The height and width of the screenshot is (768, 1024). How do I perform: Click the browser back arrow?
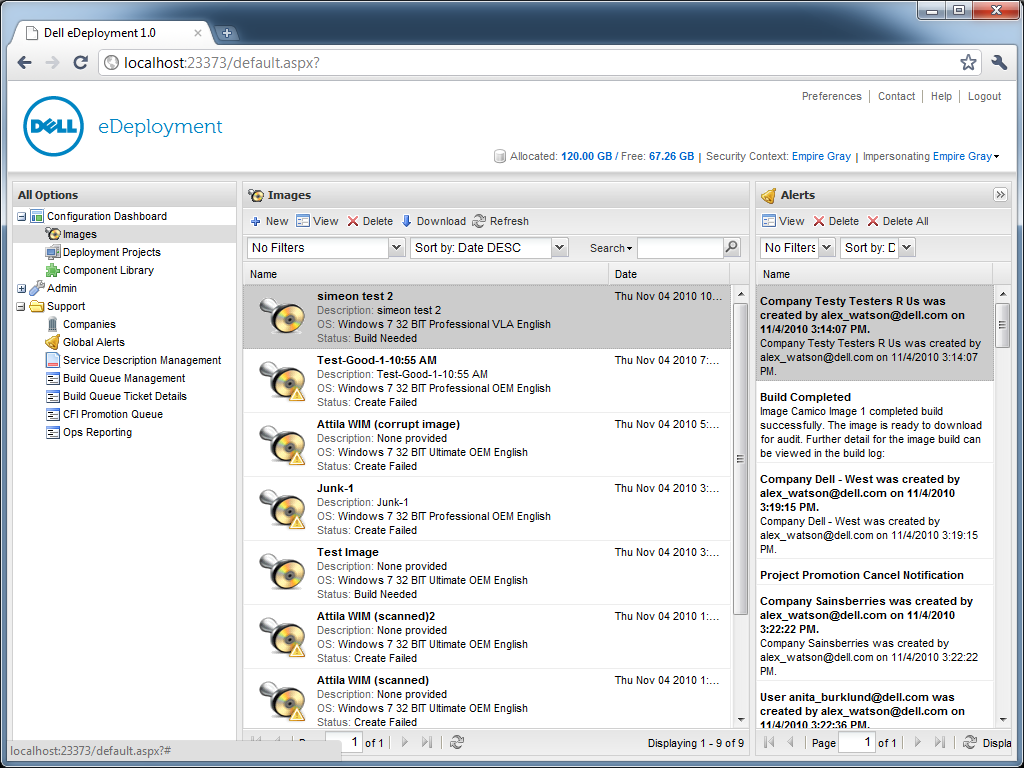tap(24, 63)
